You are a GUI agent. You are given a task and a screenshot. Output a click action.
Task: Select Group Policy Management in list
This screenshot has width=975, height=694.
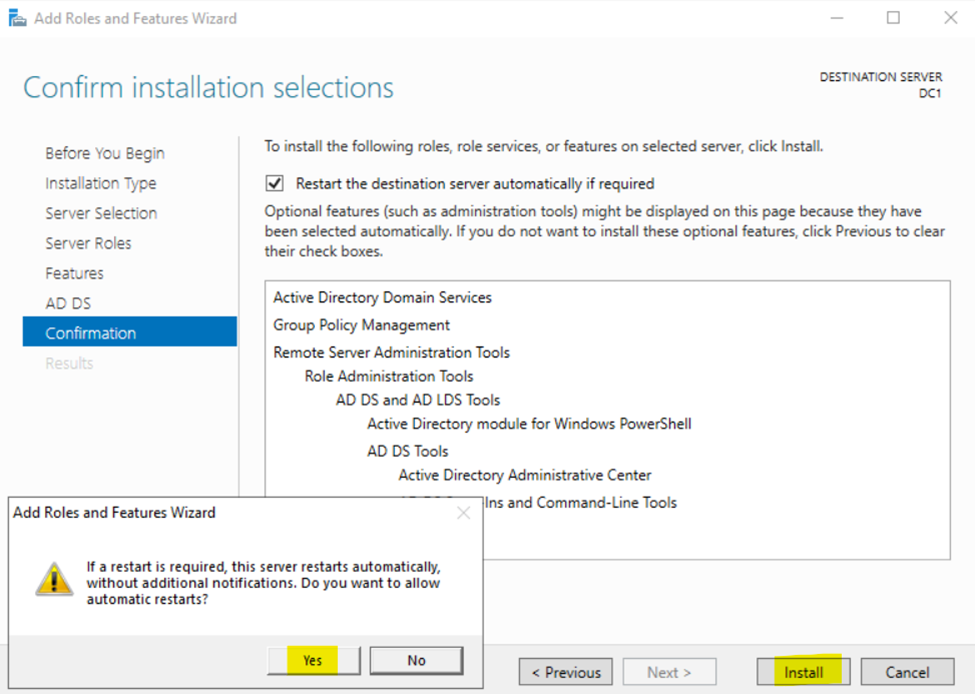point(361,325)
